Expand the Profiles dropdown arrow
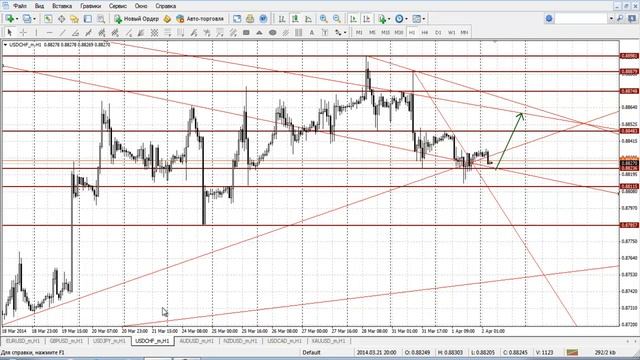This screenshot has height=360, width=640. (34, 19)
